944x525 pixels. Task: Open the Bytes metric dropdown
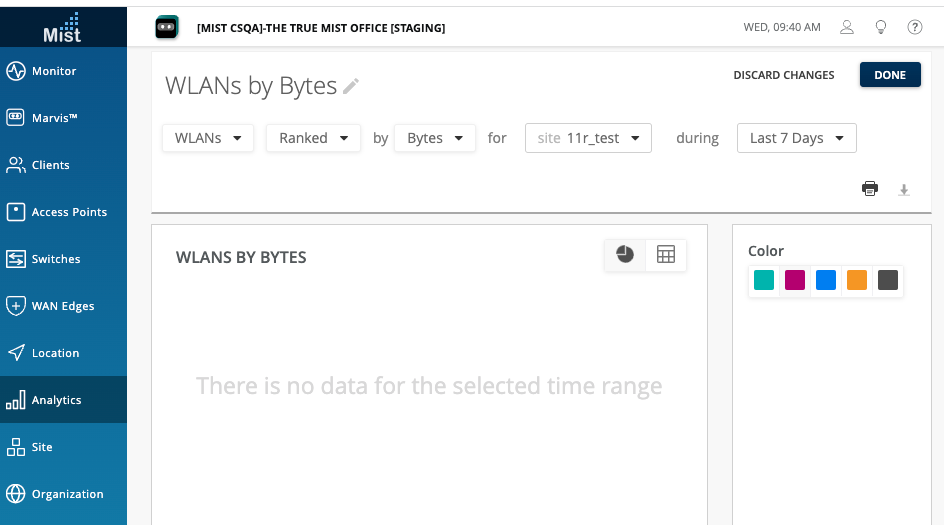(435, 138)
